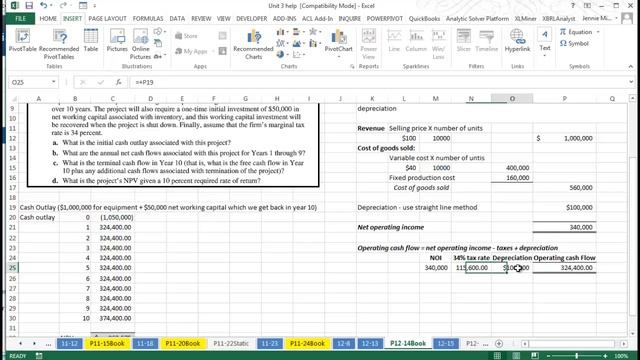Add a Timeline filter
The width and height of the screenshot is (640, 360).
click(487, 41)
